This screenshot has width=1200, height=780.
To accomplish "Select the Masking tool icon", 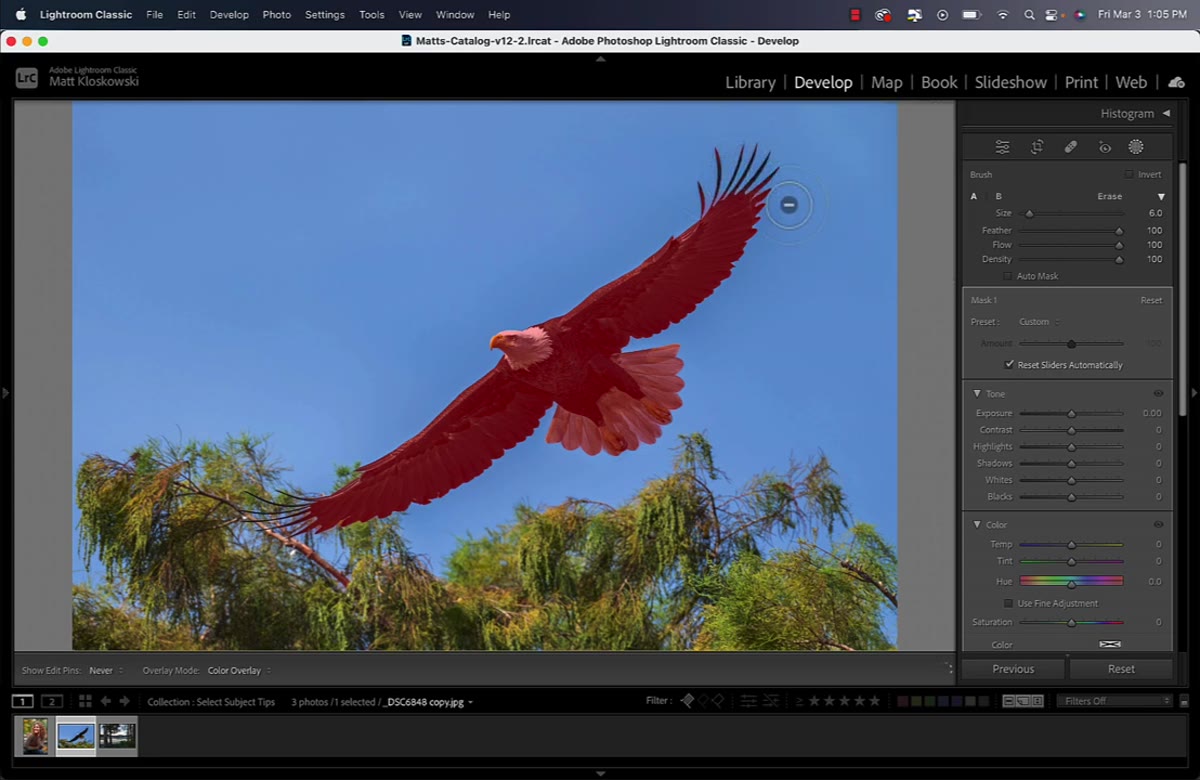I will pos(1136,147).
